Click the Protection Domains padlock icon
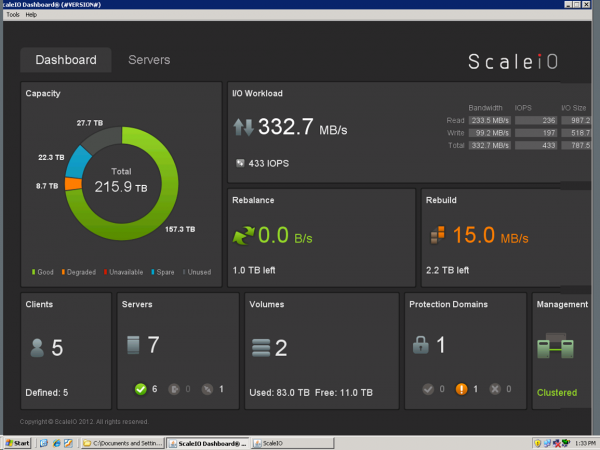 421,345
